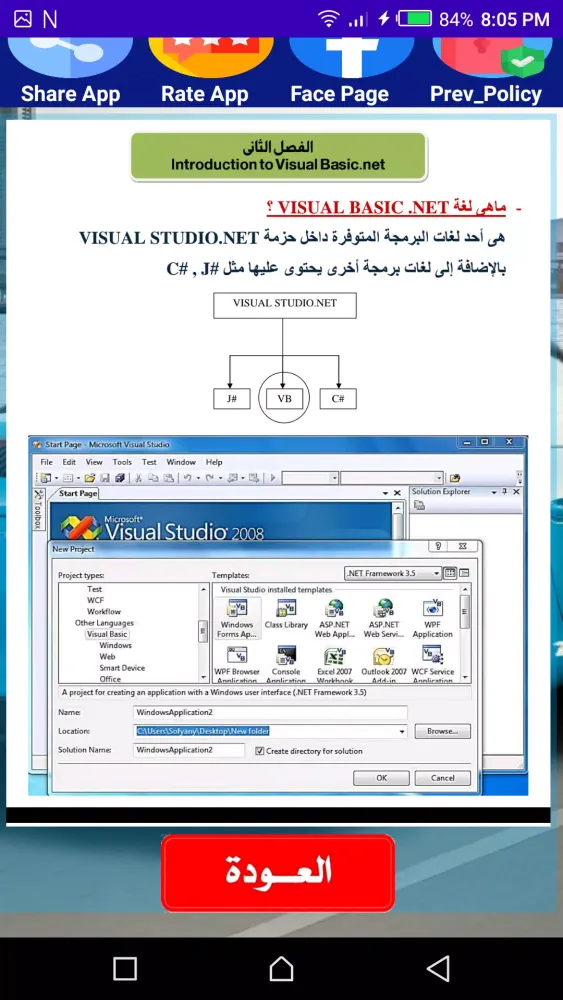Select WCF Service Application template icon

[x=432, y=665]
